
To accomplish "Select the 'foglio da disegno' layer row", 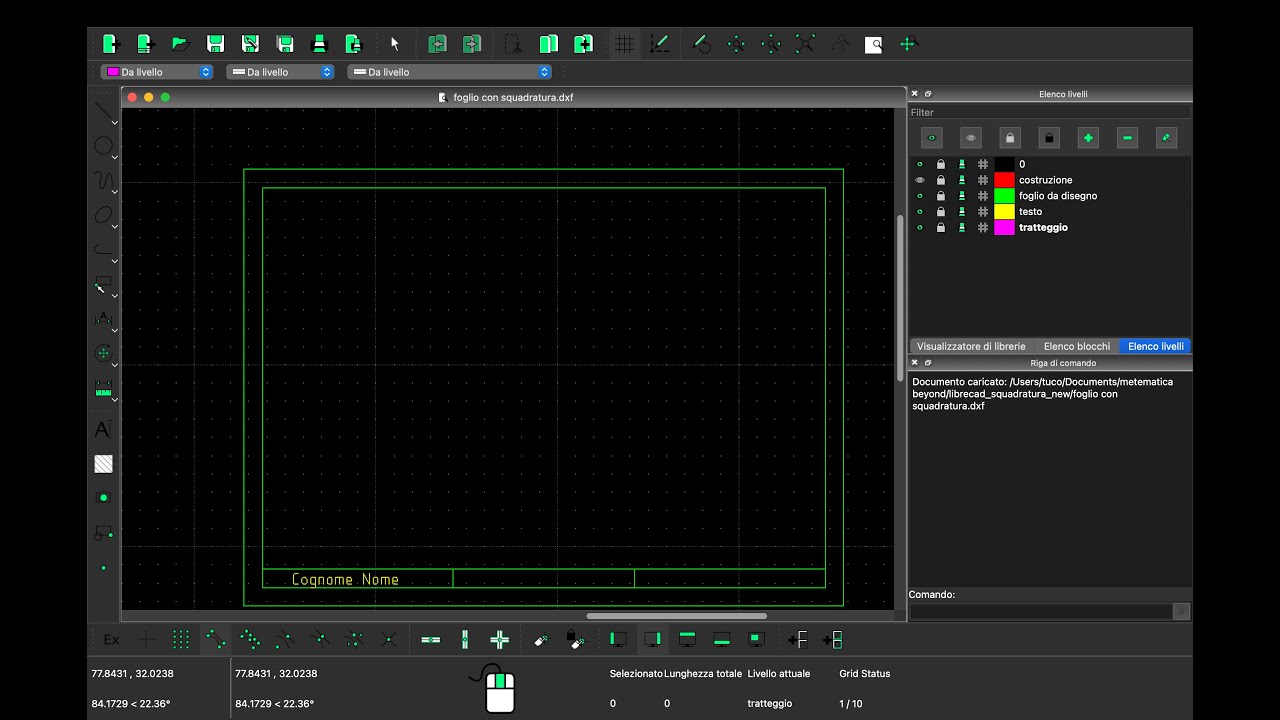I will [1050, 196].
